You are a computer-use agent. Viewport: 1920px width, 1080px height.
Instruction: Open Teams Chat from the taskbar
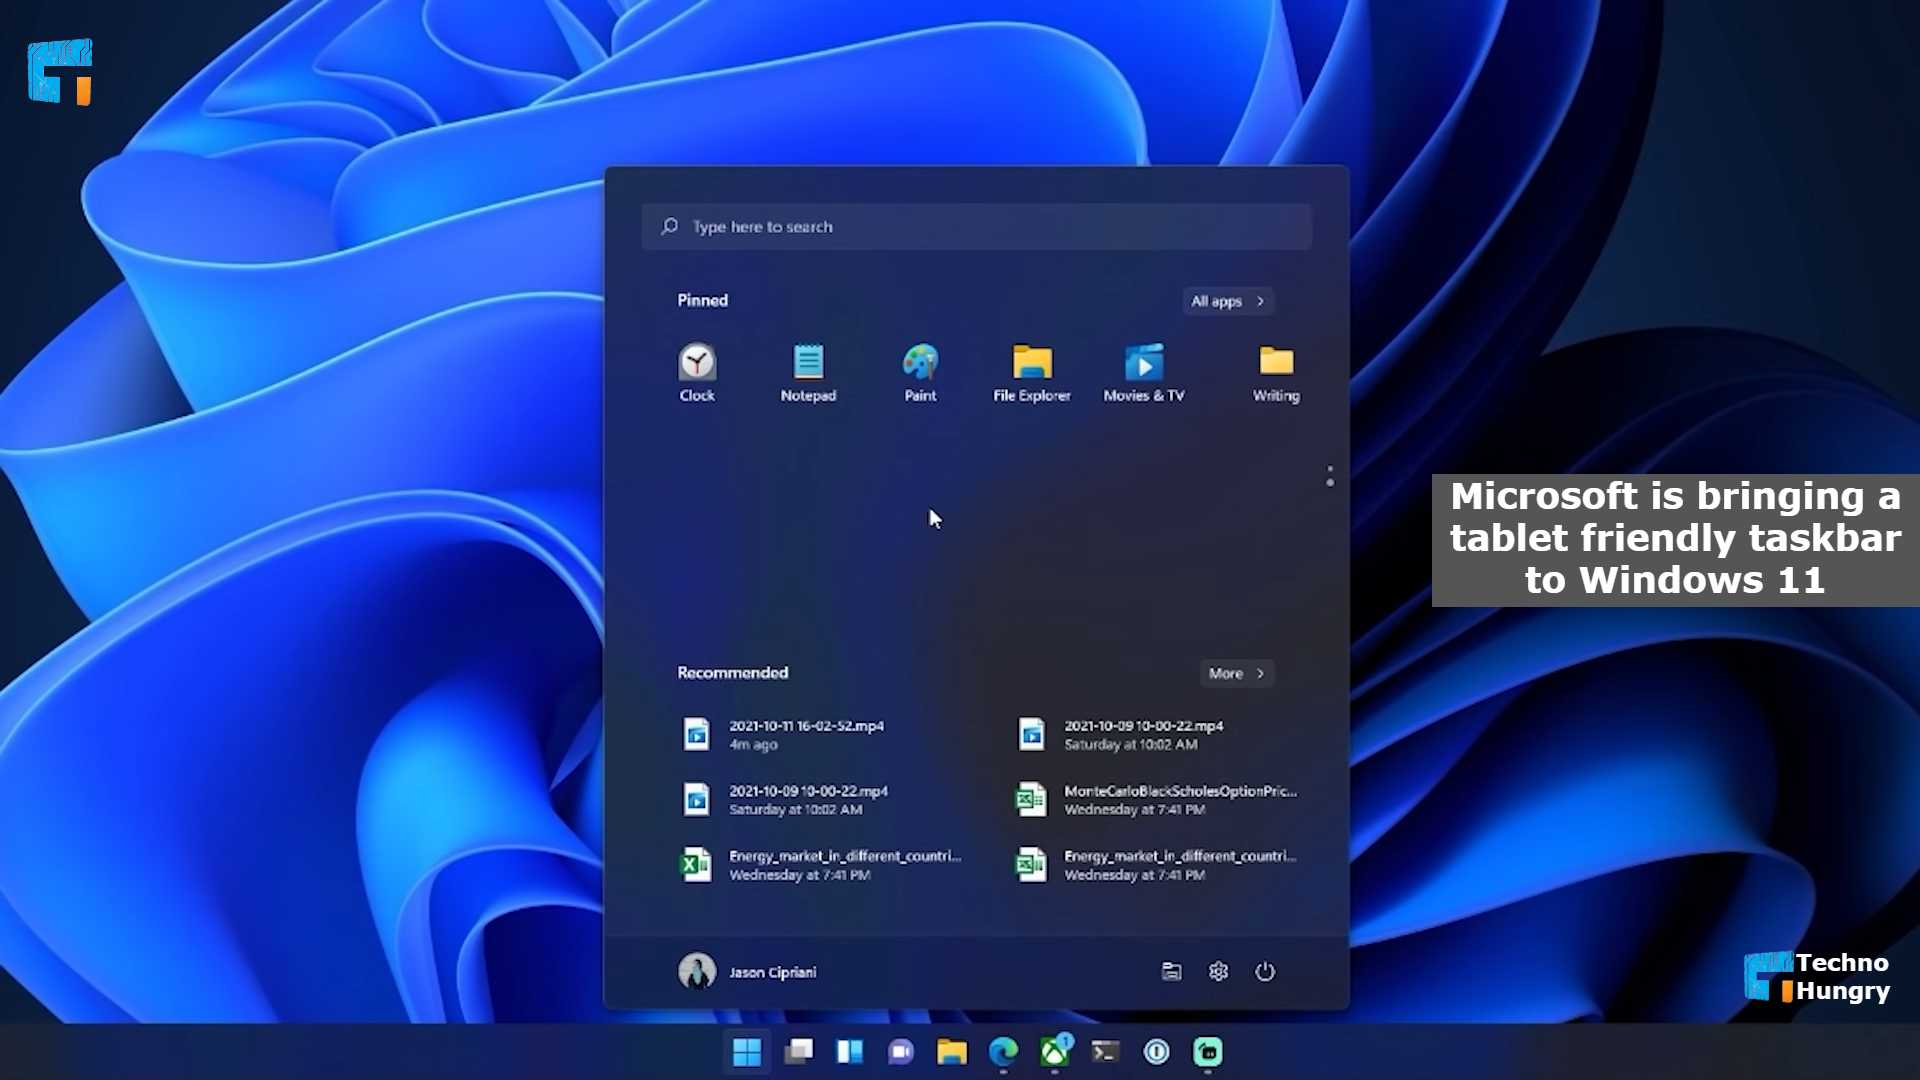tap(901, 1051)
